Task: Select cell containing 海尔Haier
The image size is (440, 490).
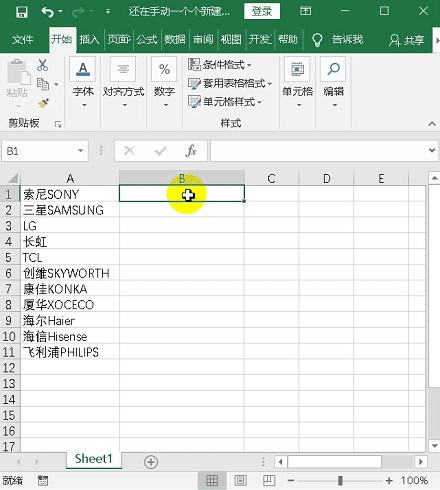Action: tap(70, 321)
